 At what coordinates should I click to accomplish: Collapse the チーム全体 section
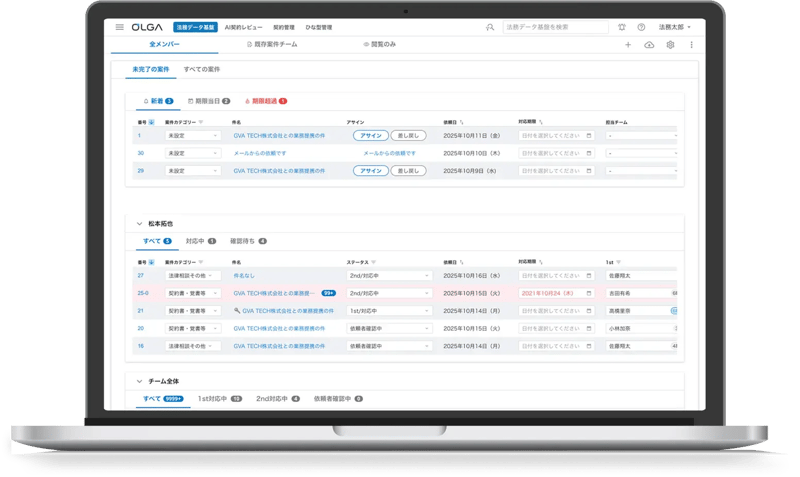coord(139,381)
